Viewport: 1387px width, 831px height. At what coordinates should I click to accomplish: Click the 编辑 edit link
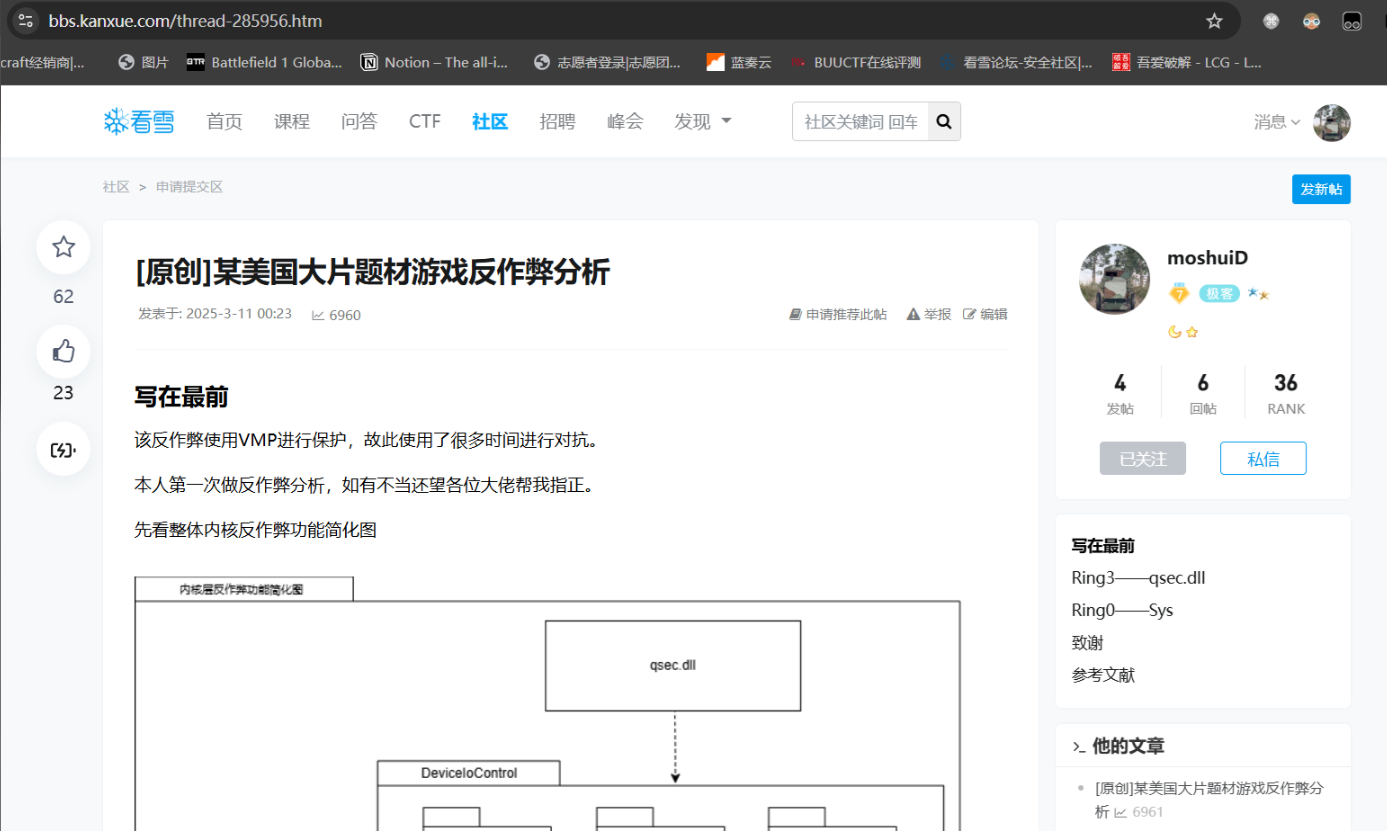[985, 314]
